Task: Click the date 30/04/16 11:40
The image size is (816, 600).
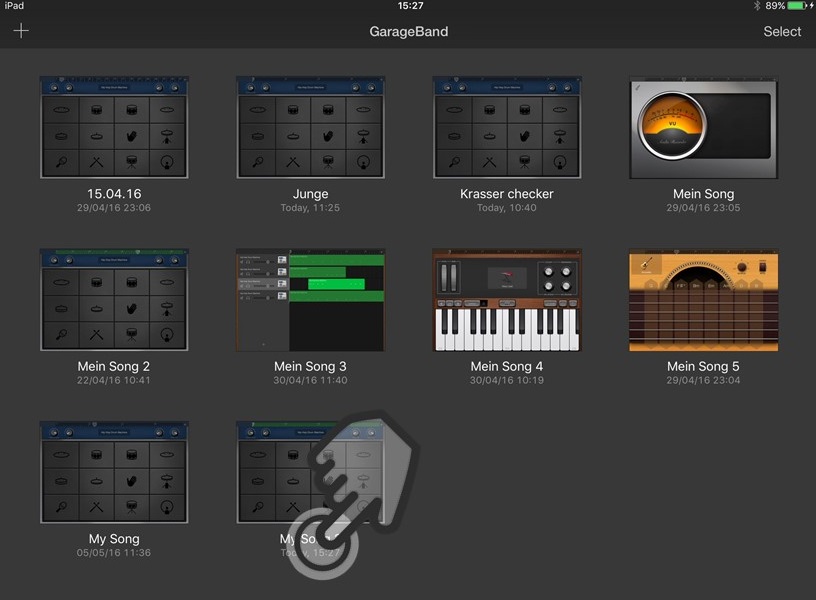Action: point(310,380)
